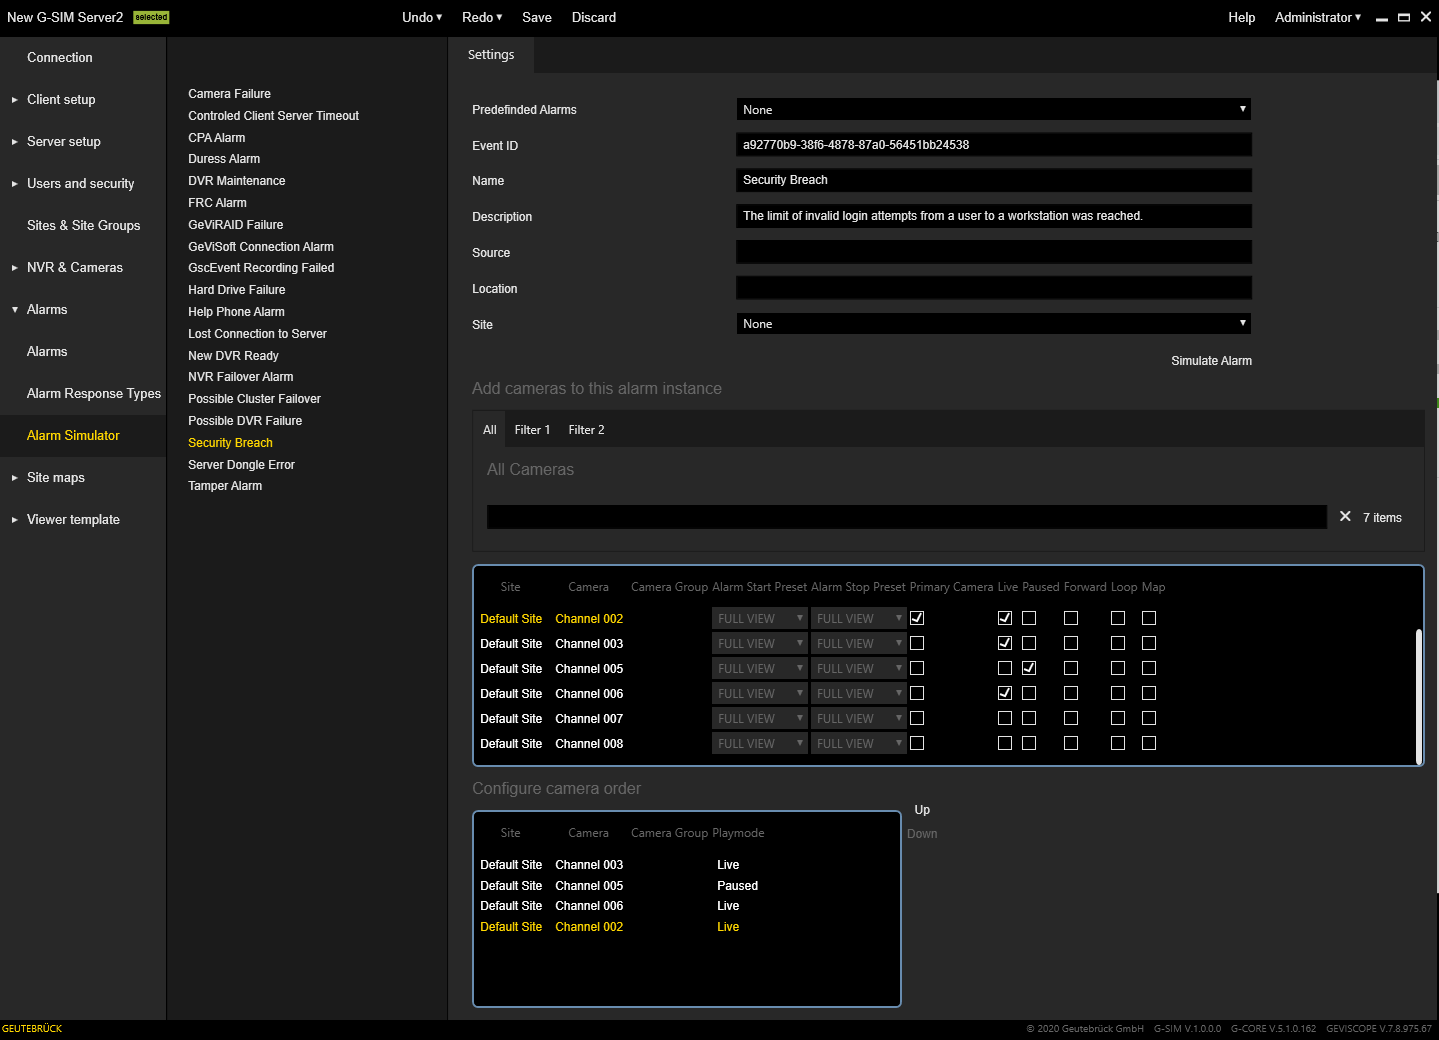The height and width of the screenshot is (1040, 1439).
Task: Select Server Dongle Error alarm
Action: [241, 465]
